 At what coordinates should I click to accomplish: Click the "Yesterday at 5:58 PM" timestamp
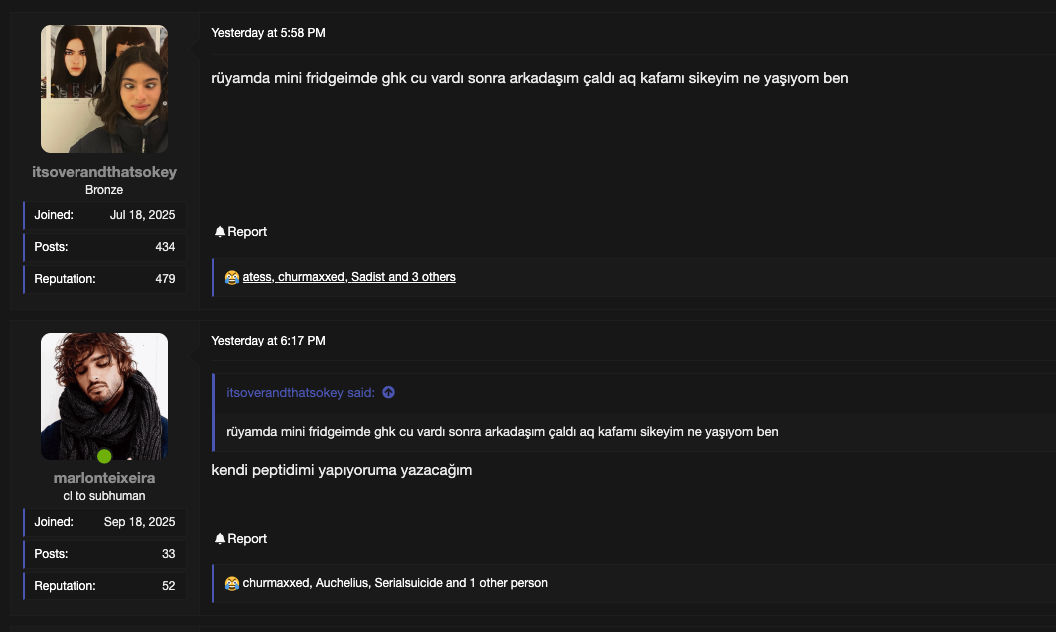[x=268, y=33]
